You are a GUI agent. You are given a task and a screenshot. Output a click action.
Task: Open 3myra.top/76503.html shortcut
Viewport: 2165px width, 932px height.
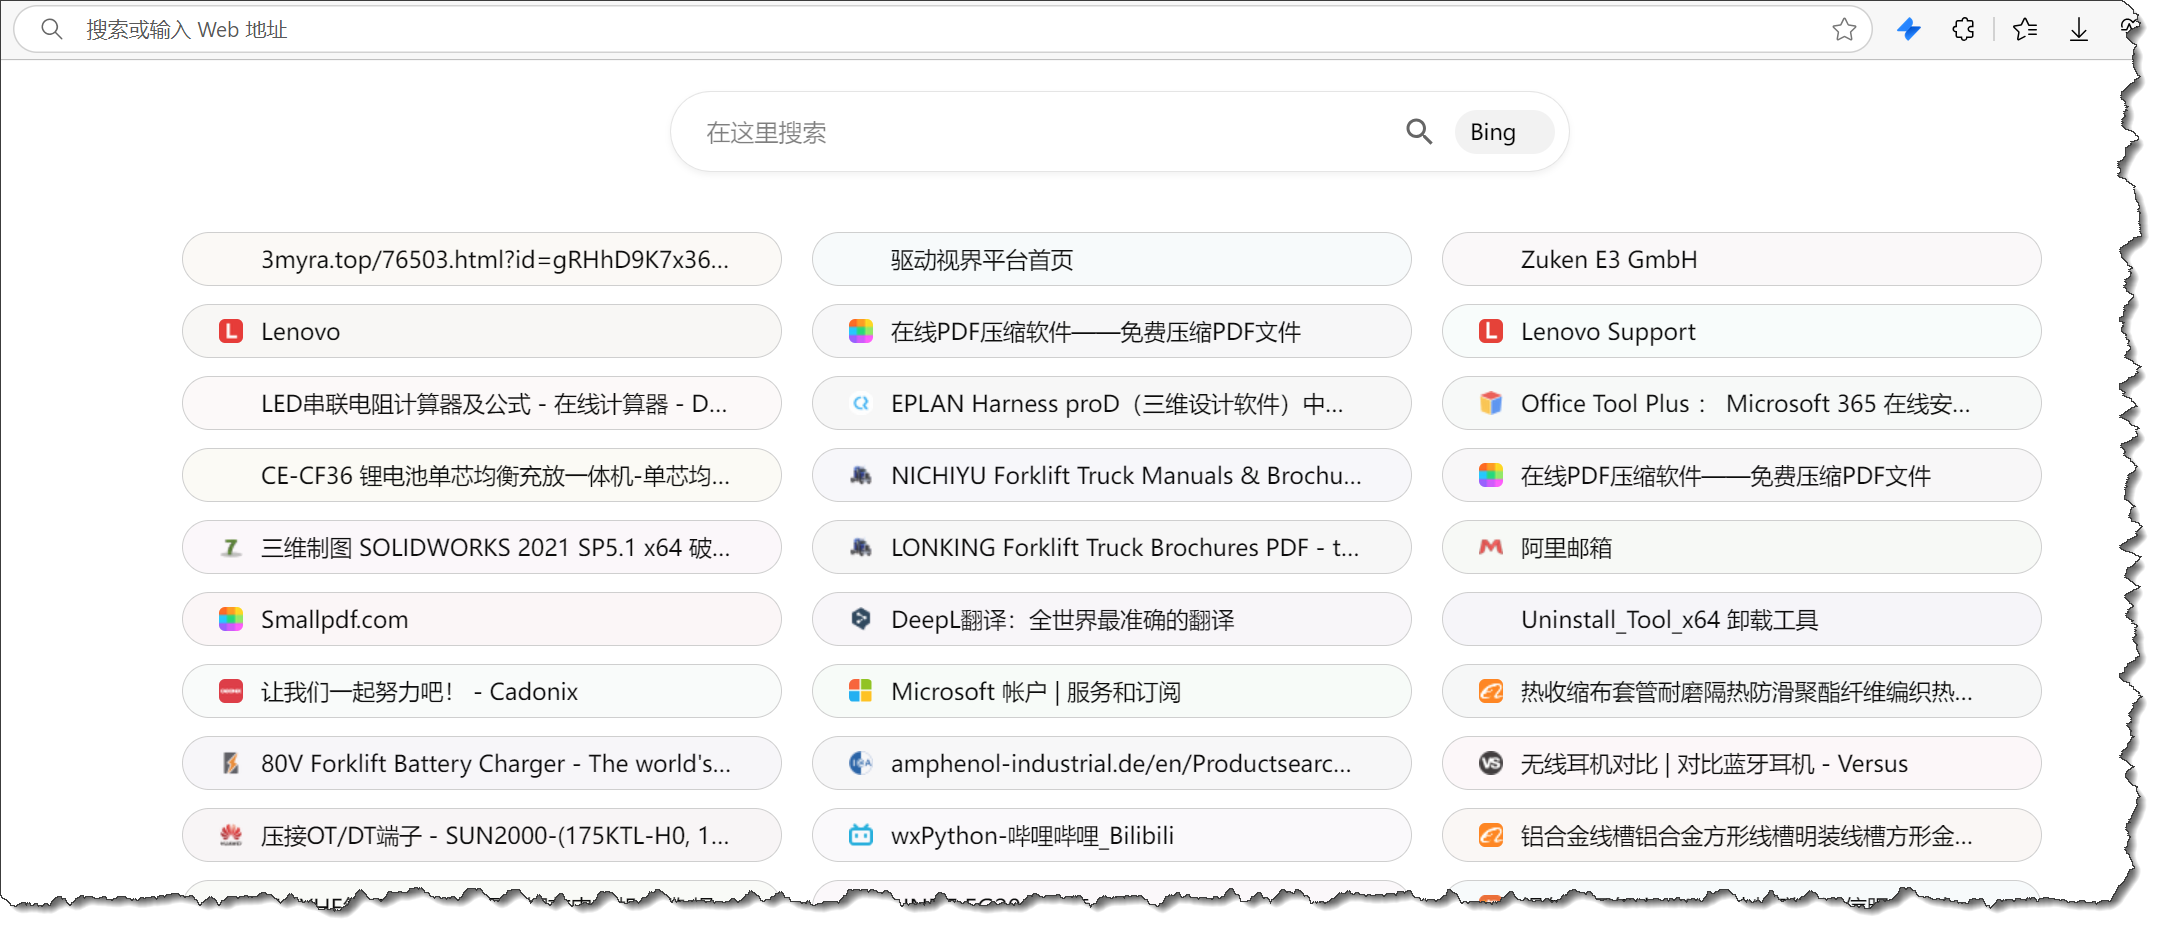pyautogui.click(x=481, y=259)
